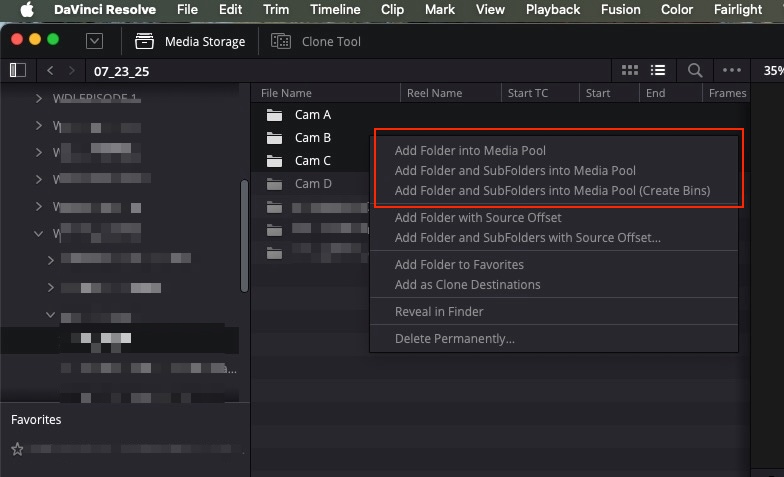Open the View menu
784x477 pixels.
[x=490, y=10]
